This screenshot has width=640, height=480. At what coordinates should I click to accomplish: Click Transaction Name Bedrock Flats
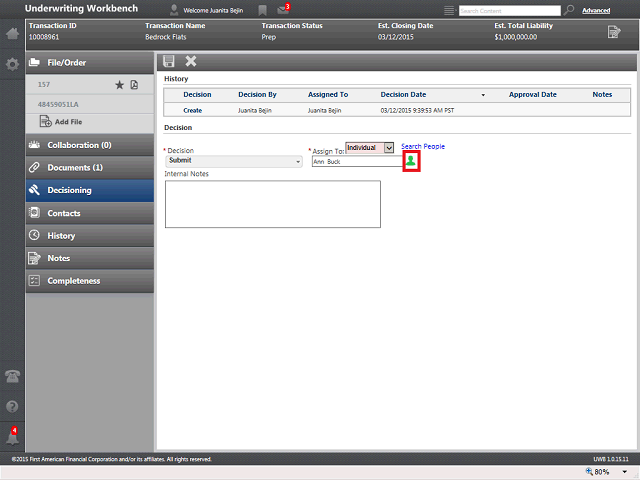pyautogui.click(x=166, y=37)
